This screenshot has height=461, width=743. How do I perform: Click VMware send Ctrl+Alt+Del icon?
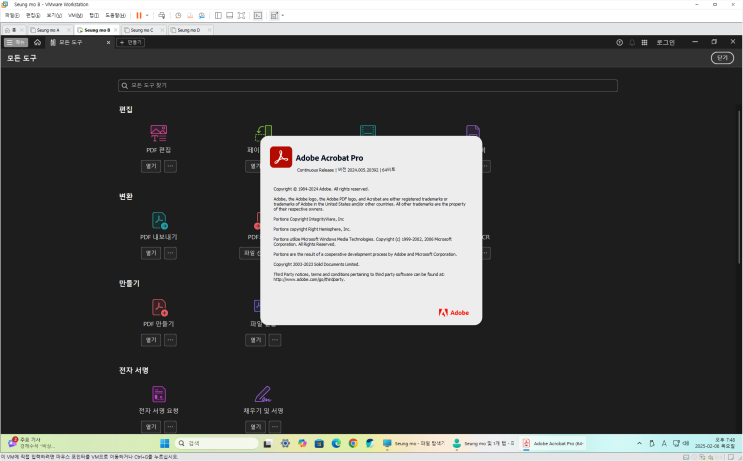(x=162, y=15)
